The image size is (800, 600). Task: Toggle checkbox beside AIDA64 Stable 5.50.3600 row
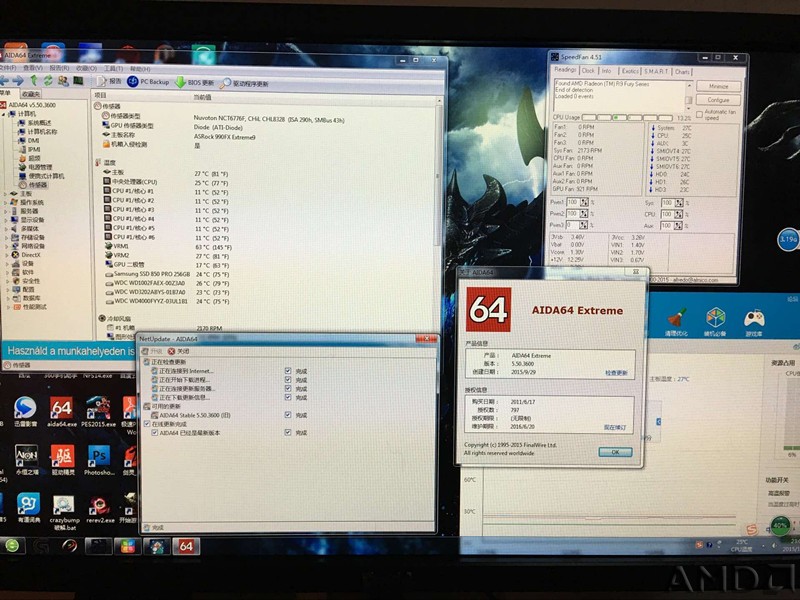[288, 415]
